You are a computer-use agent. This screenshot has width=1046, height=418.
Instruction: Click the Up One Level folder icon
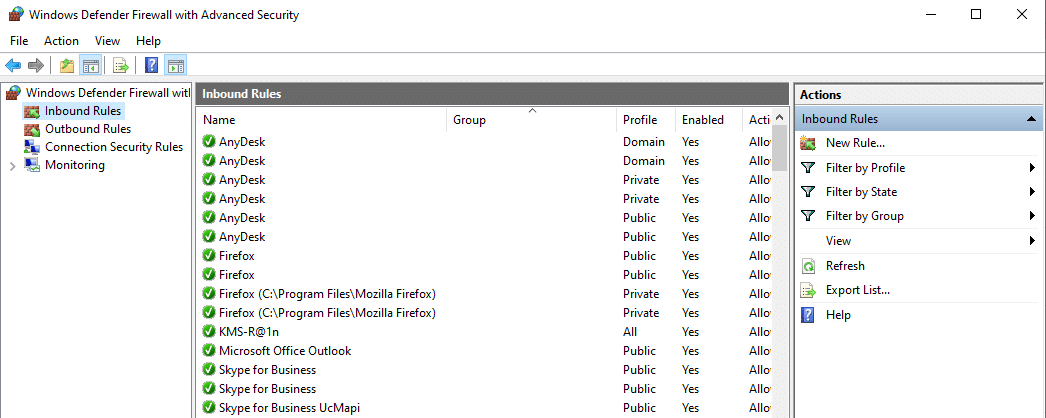[66, 66]
